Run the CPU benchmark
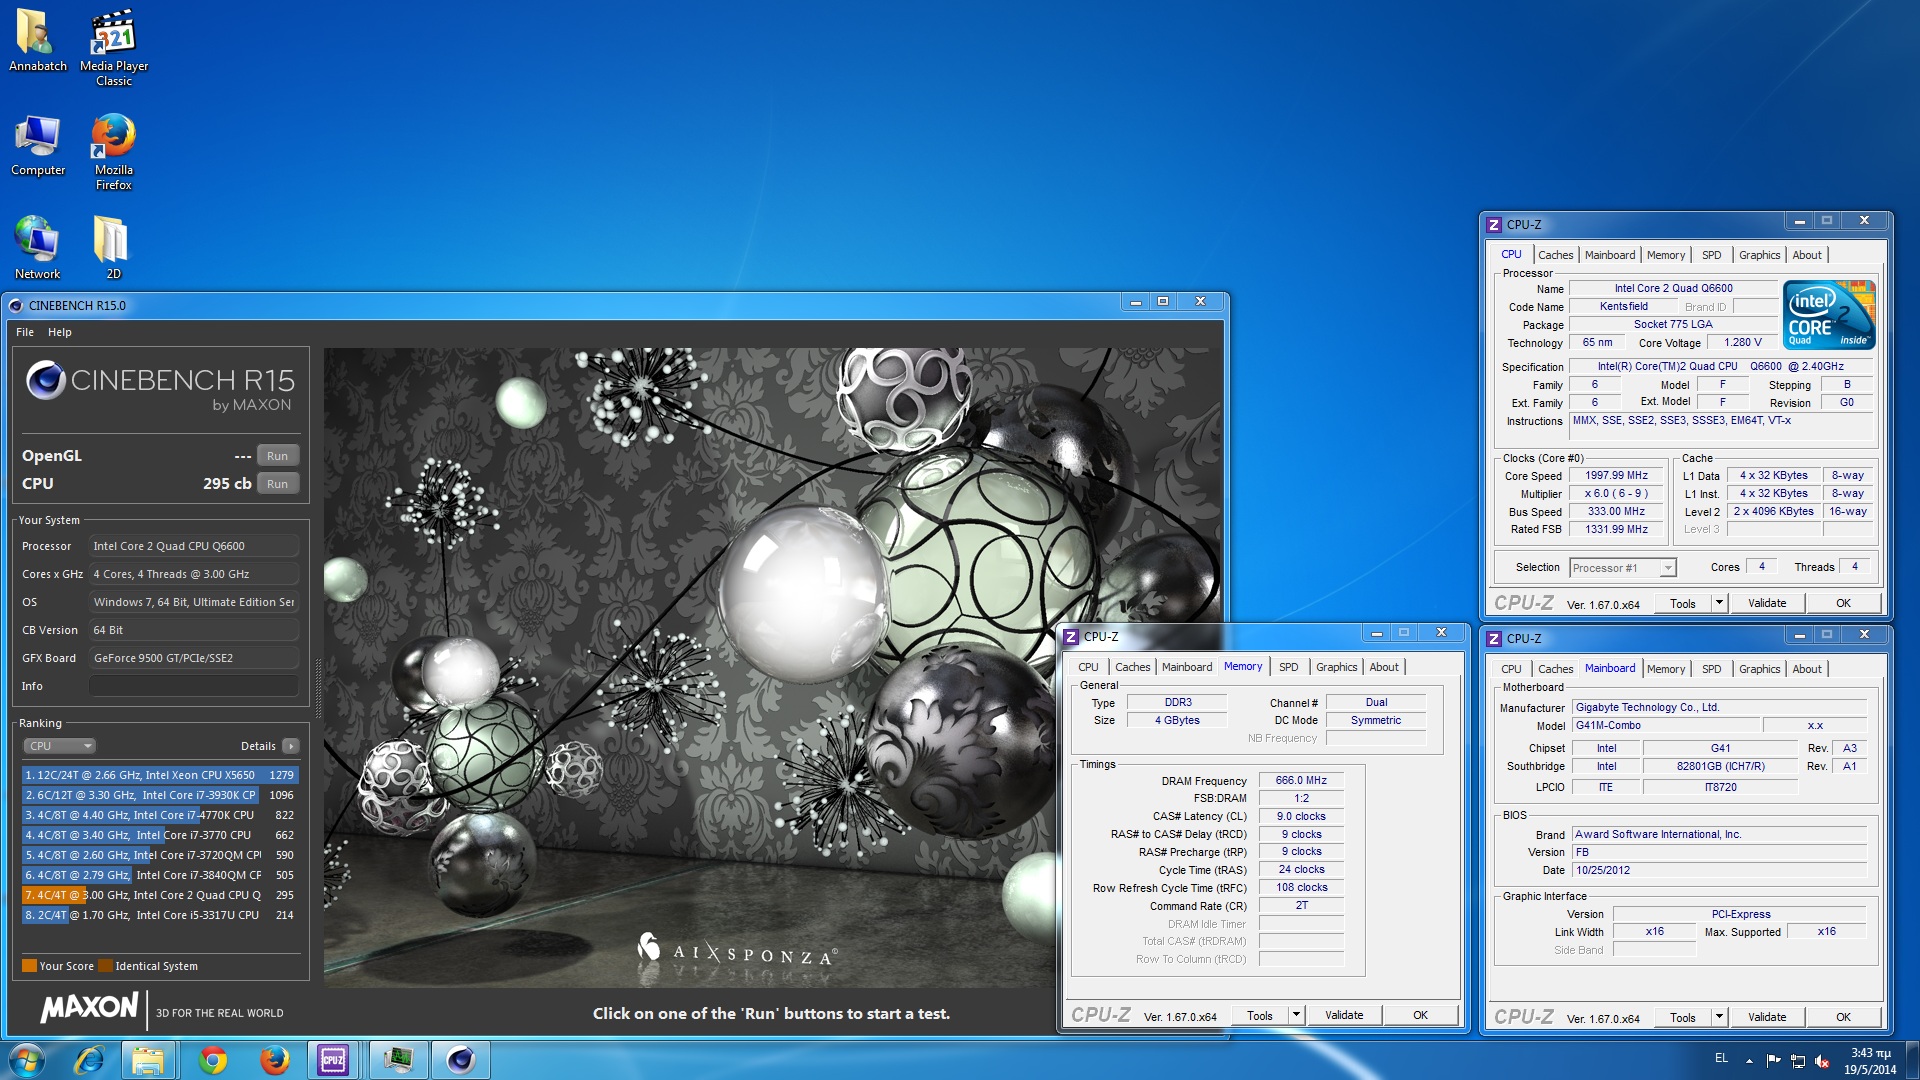The image size is (1920, 1080). tap(277, 483)
